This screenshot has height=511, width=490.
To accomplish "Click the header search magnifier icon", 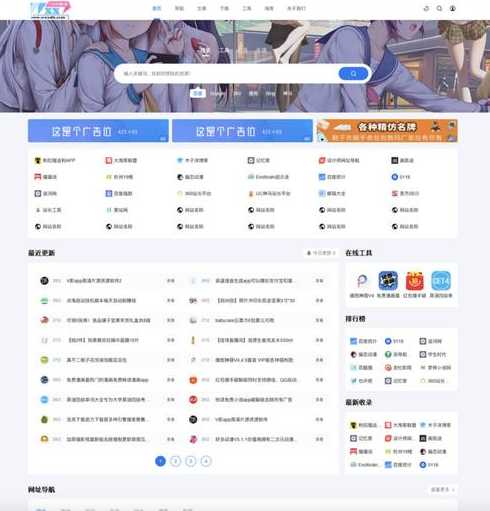I will click(x=439, y=8).
